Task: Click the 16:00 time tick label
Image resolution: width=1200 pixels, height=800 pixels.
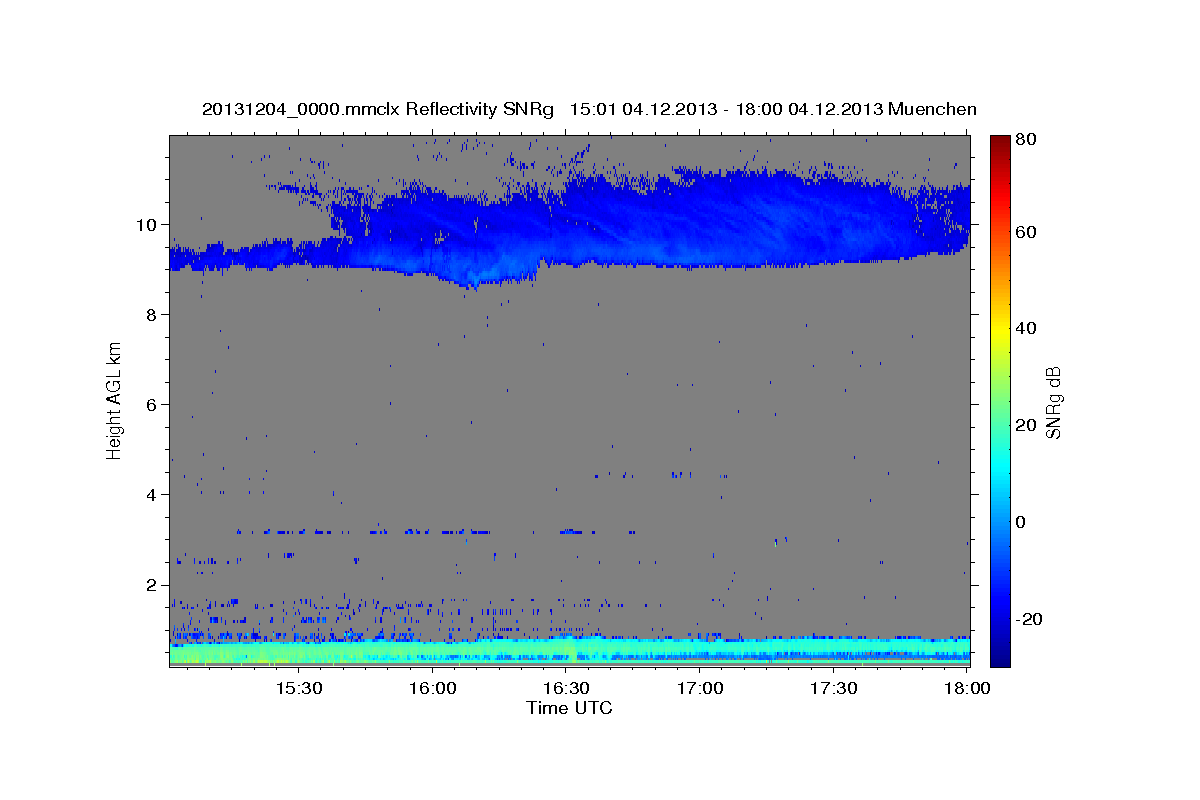Action: (x=432, y=689)
